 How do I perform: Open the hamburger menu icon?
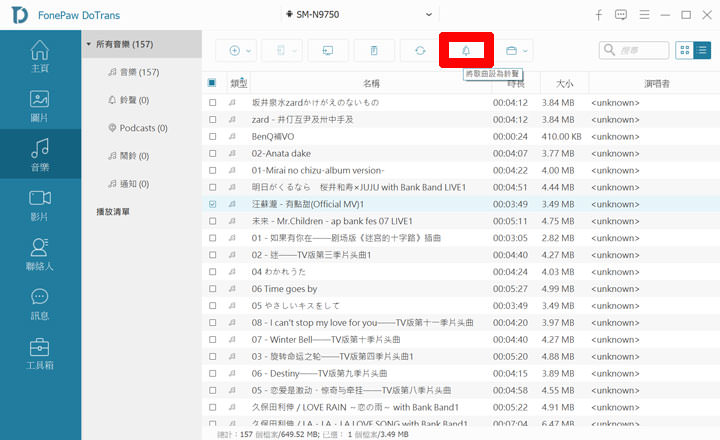click(644, 15)
